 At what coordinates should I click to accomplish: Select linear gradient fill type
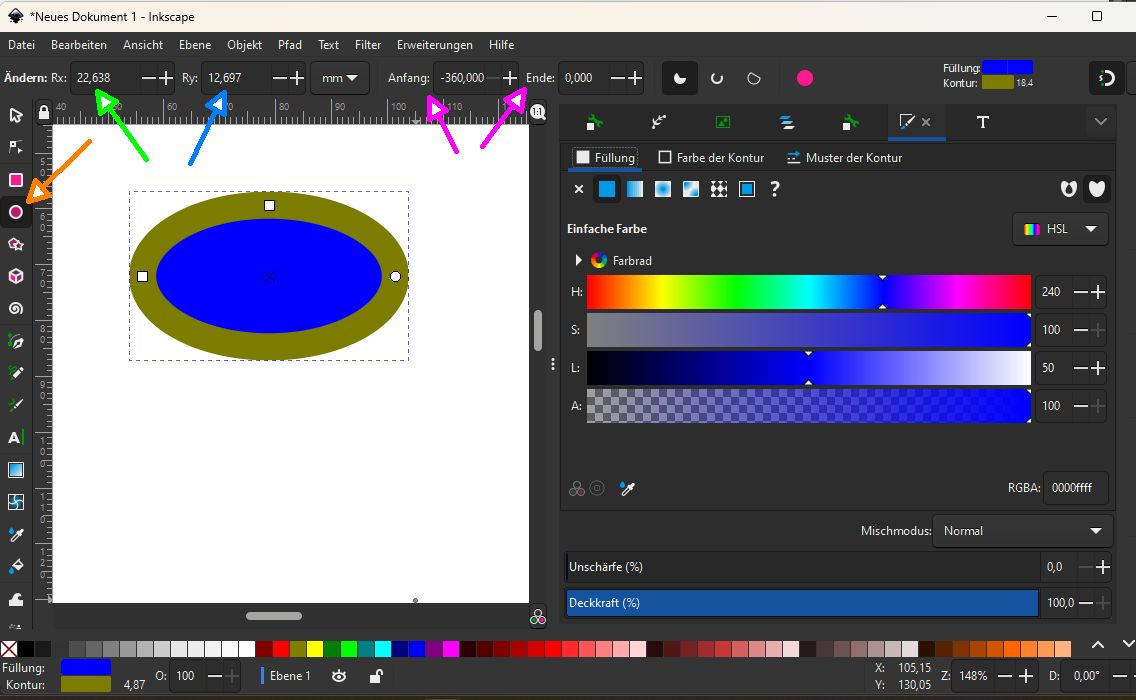pyautogui.click(x=635, y=189)
